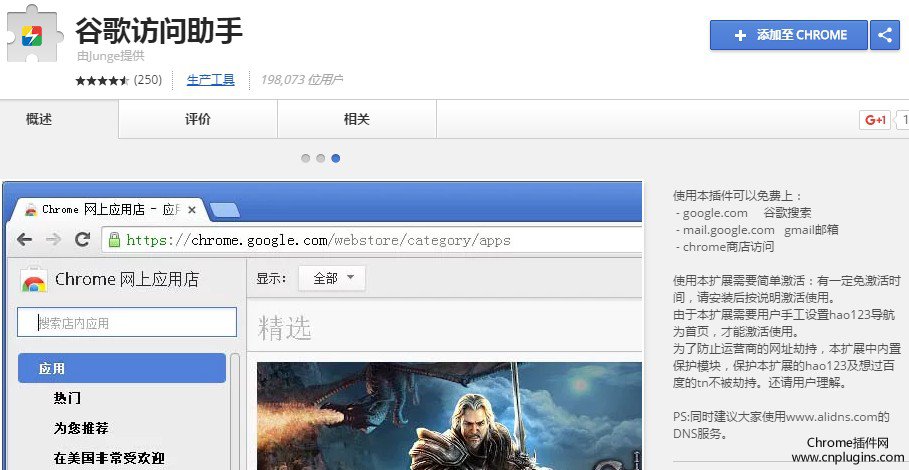Click the featured game banner image
This screenshot has height=470, width=909.
[x=449, y=416]
